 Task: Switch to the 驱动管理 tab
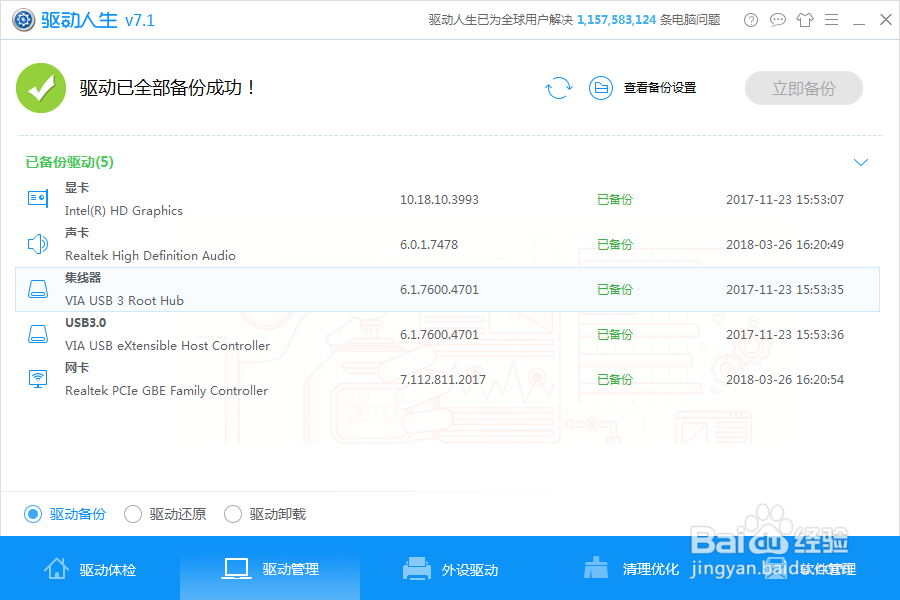[x=270, y=569]
